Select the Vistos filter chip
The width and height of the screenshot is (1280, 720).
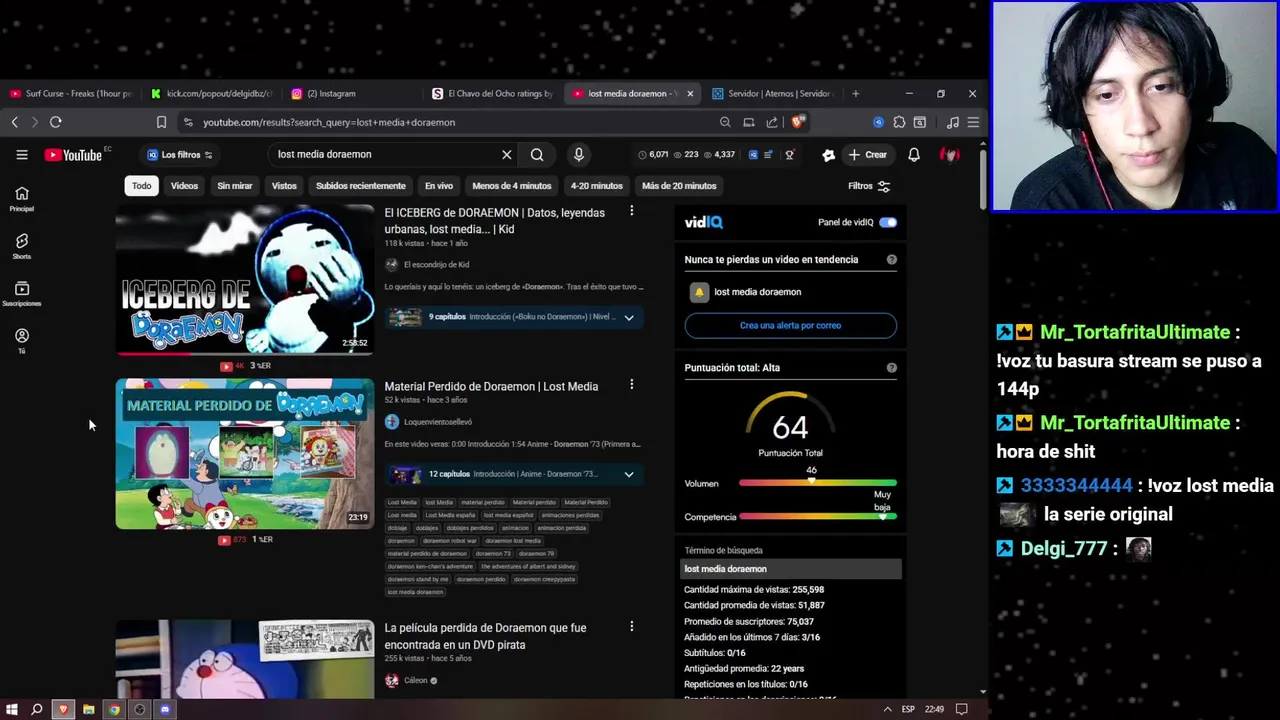(x=284, y=186)
